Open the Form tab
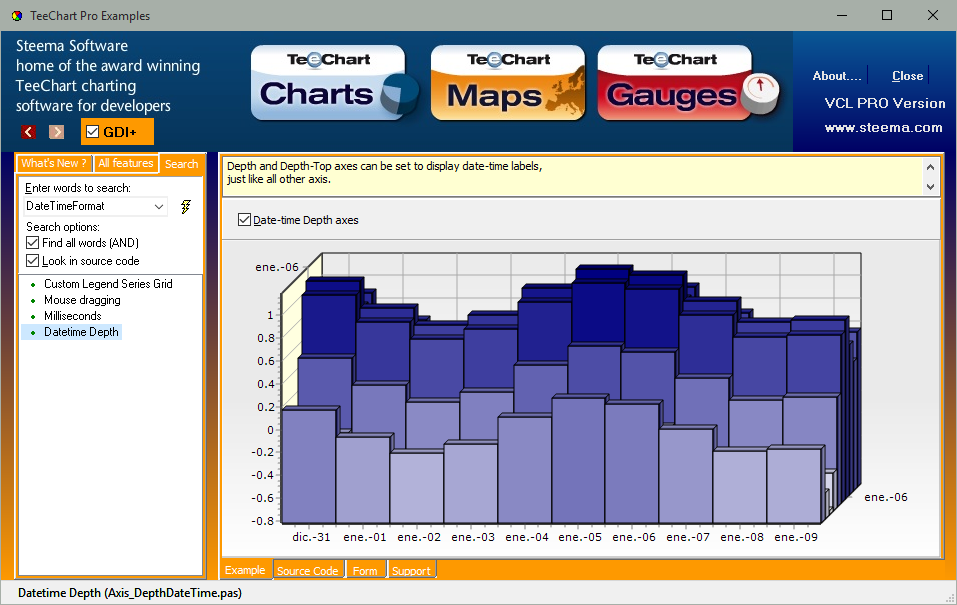This screenshot has width=957, height=605. [365, 570]
